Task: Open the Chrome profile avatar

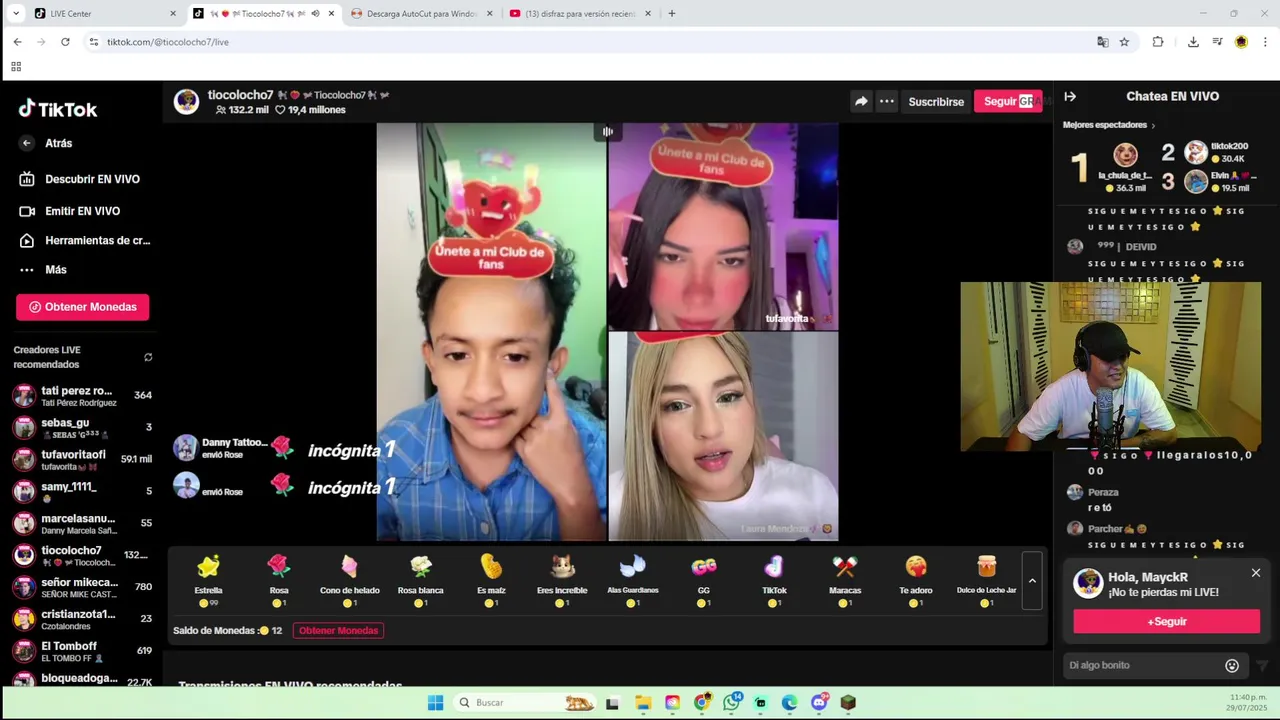Action: (1241, 42)
